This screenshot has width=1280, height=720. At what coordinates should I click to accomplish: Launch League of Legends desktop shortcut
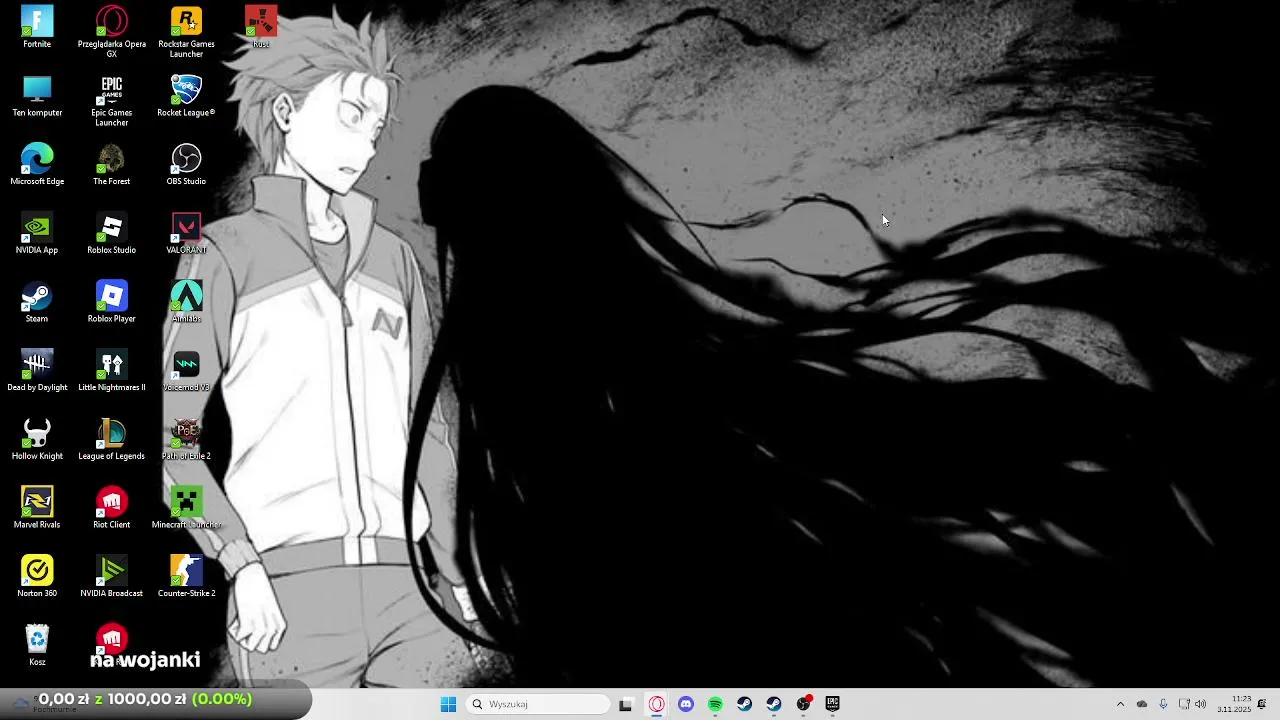[111, 439]
